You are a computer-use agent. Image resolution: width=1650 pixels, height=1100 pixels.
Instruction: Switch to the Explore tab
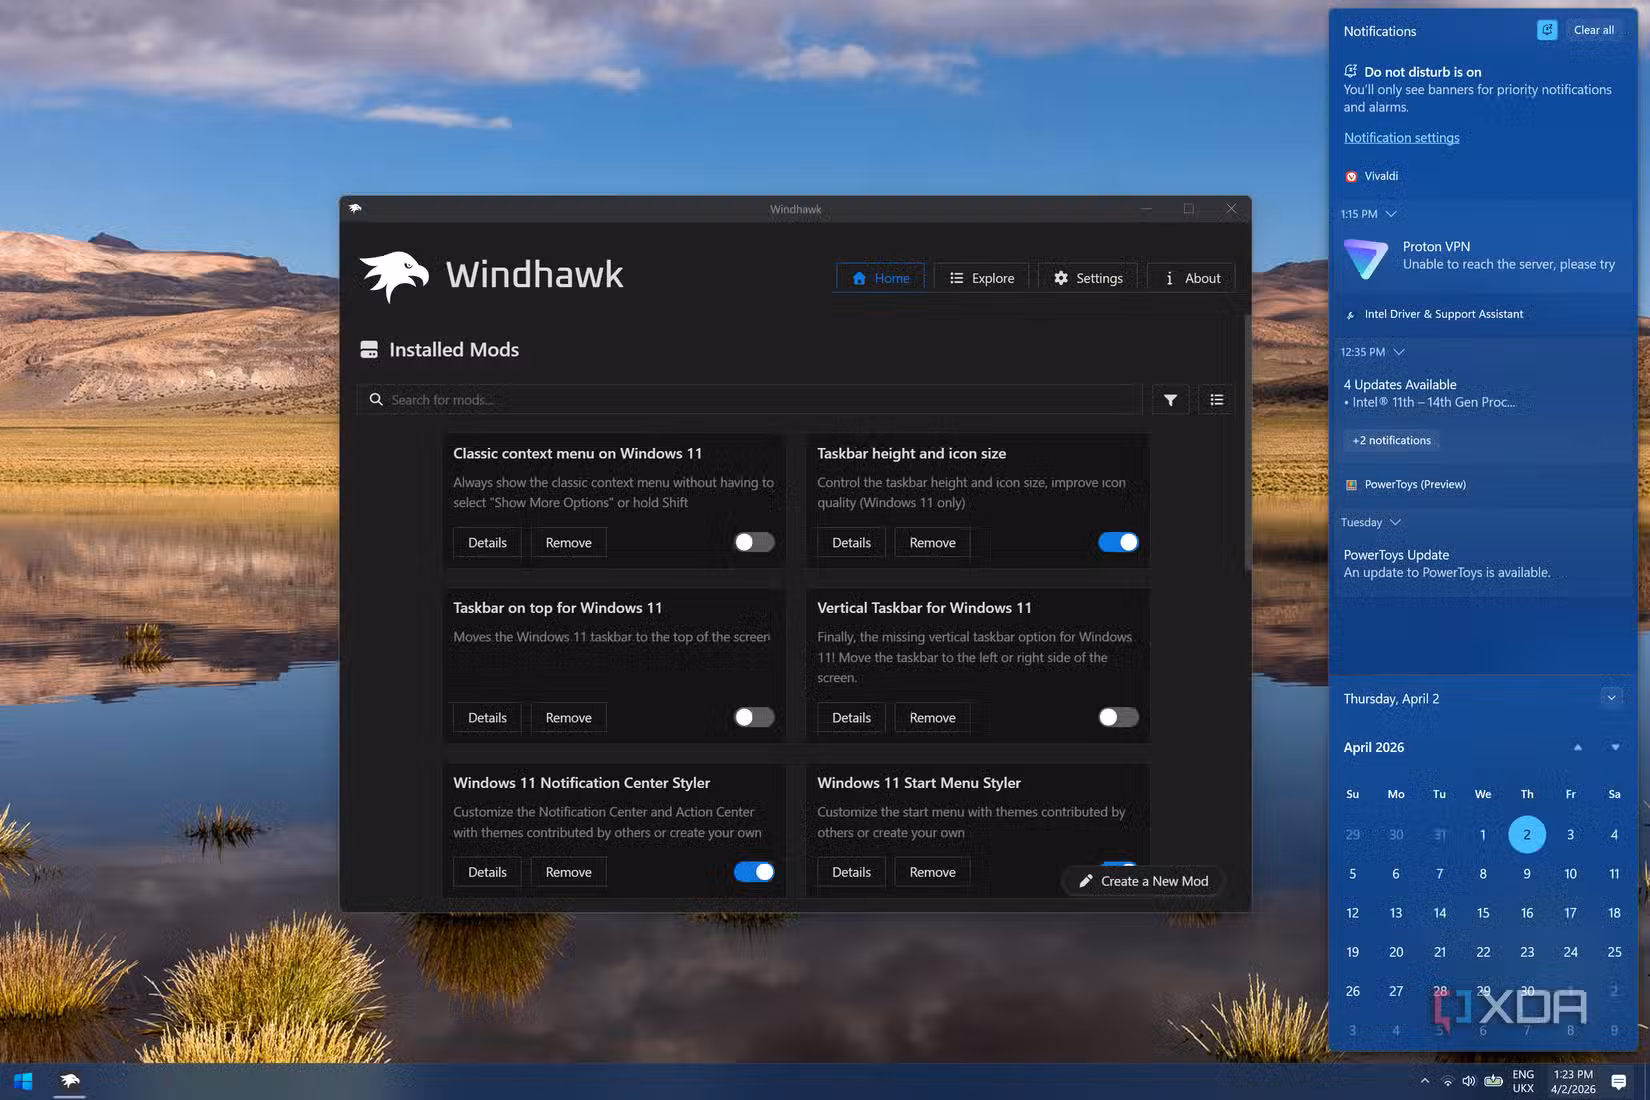point(982,278)
